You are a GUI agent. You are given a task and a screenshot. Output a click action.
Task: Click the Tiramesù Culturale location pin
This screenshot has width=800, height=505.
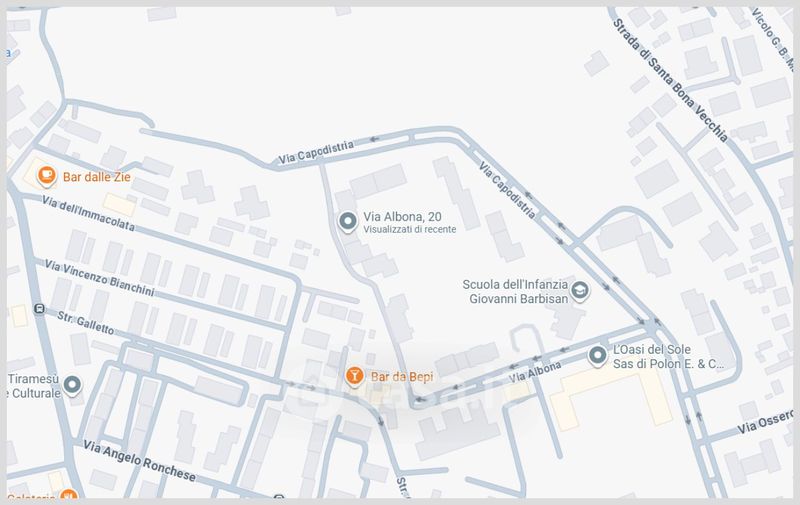[72, 385]
